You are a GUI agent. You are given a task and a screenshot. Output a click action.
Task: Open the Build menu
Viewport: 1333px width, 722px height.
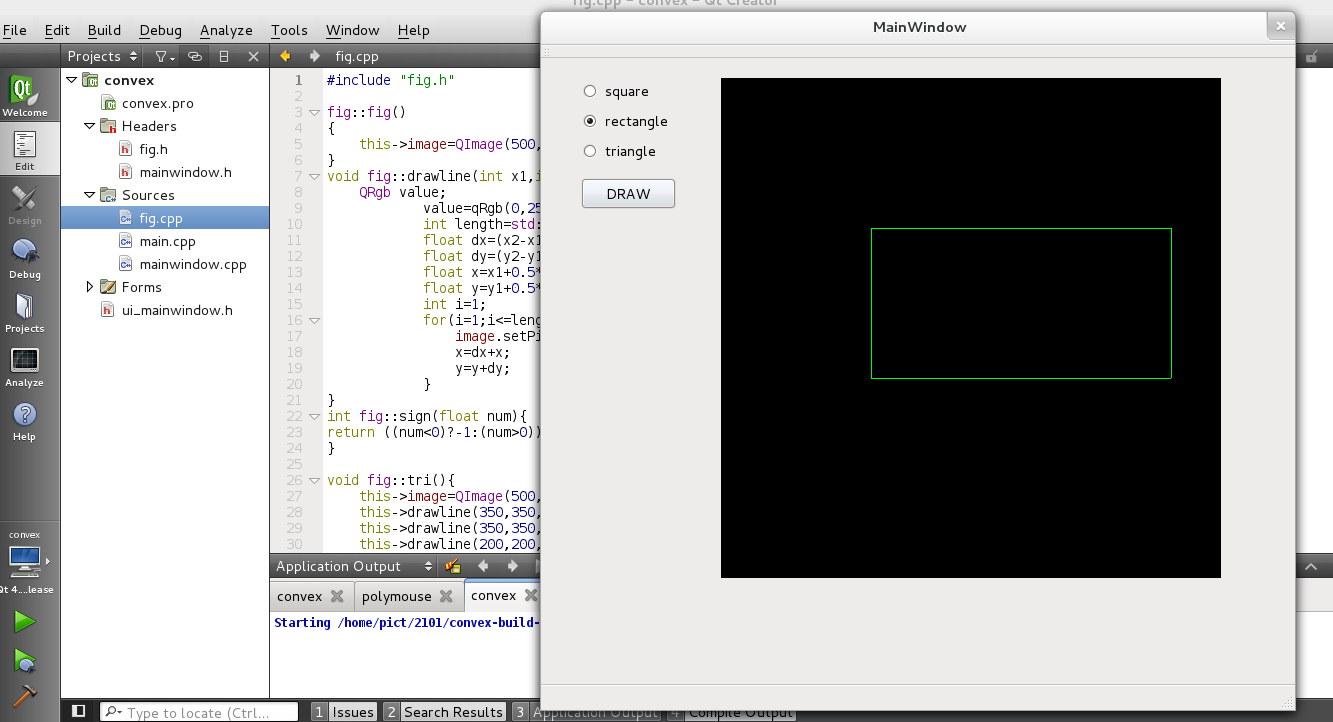coord(103,30)
